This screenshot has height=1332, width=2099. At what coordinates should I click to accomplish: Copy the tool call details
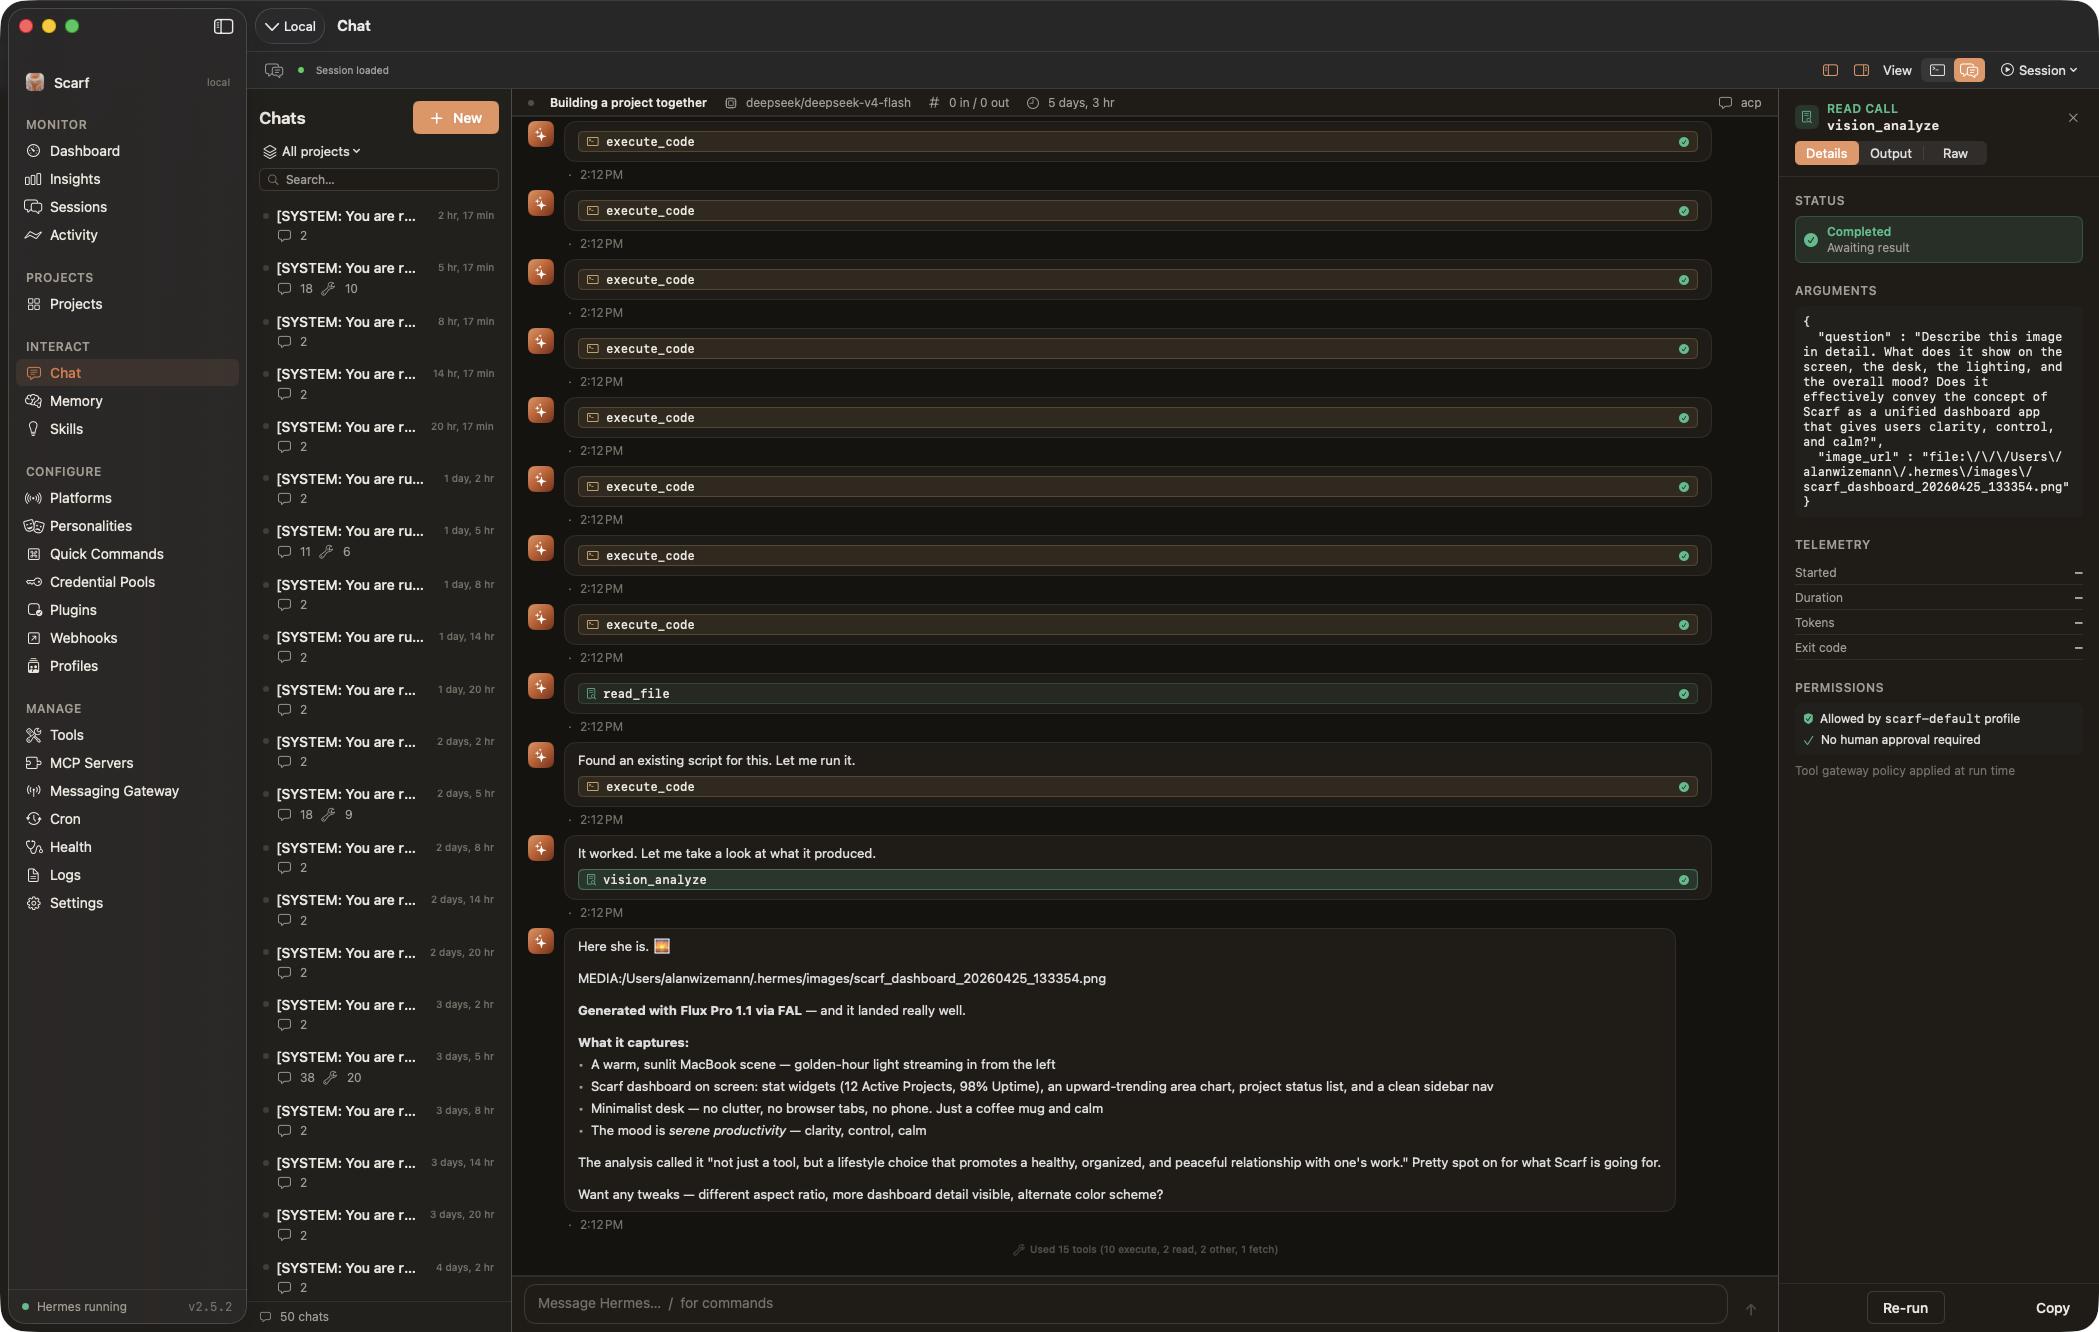2052,1308
